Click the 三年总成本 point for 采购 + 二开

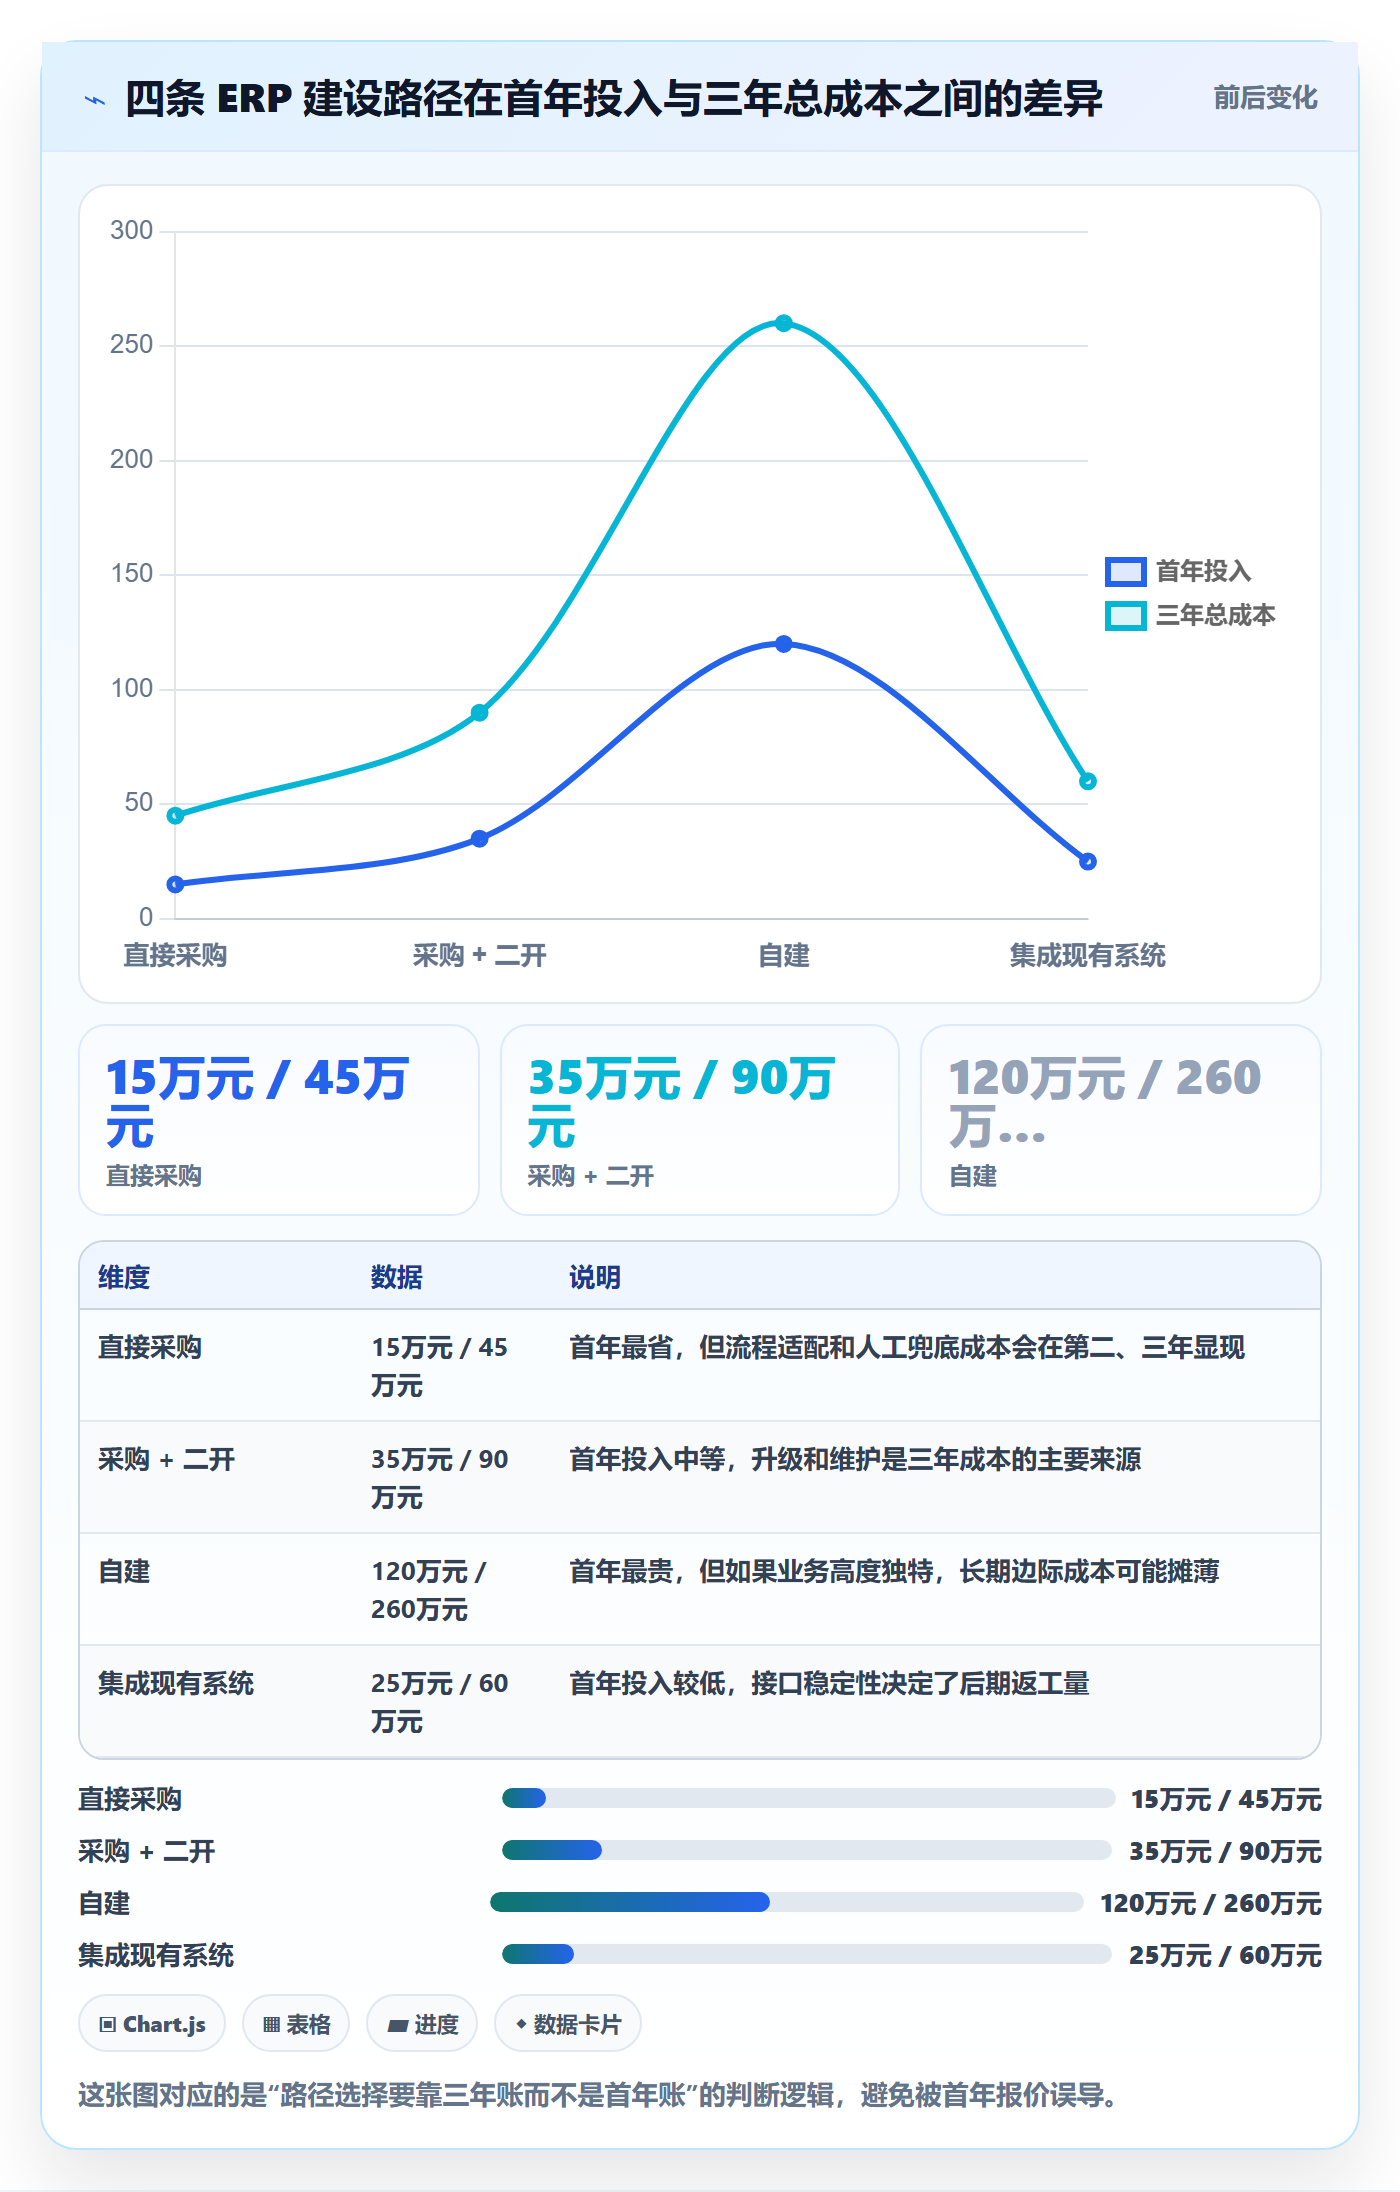tap(480, 713)
